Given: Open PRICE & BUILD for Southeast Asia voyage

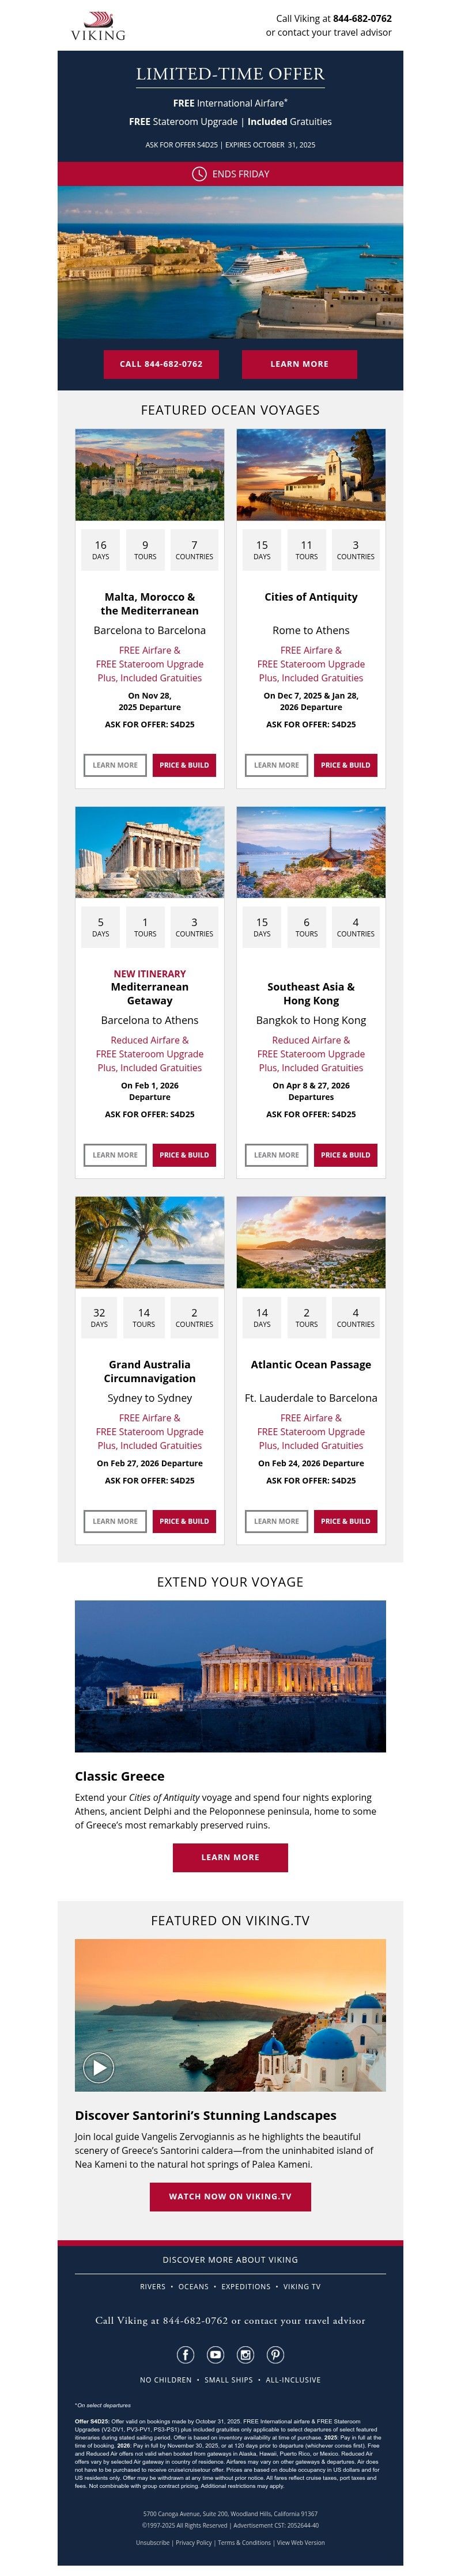Looking at the screenshot, I should click(x=345, y=1155).
